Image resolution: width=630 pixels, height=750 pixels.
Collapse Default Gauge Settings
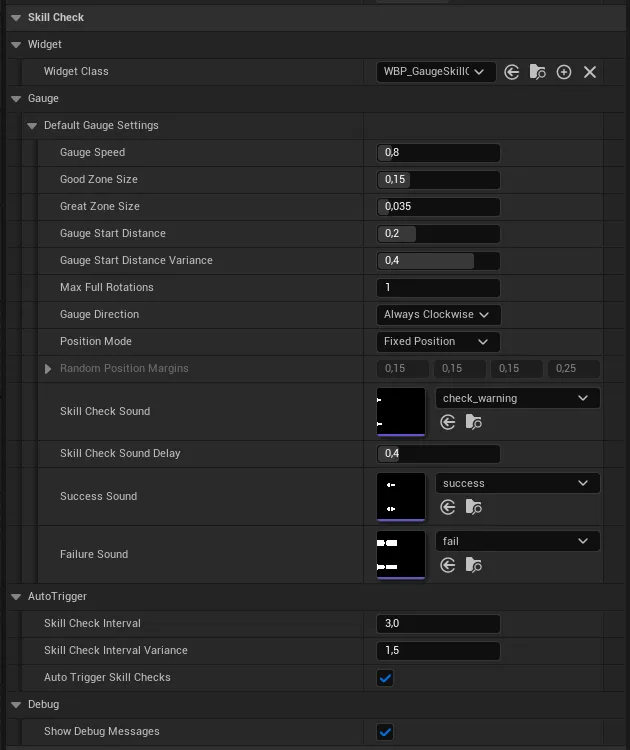(x=32, y=126)
